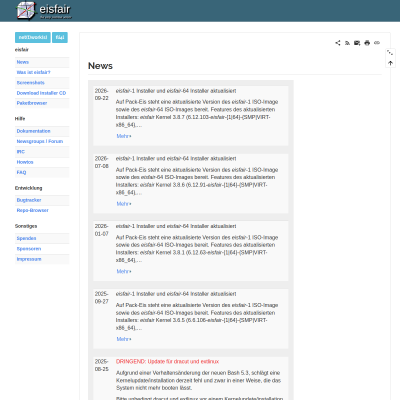Click the date 2025-09-27
The height and width of the screenshot is (400, 400).
click(102, 297)
